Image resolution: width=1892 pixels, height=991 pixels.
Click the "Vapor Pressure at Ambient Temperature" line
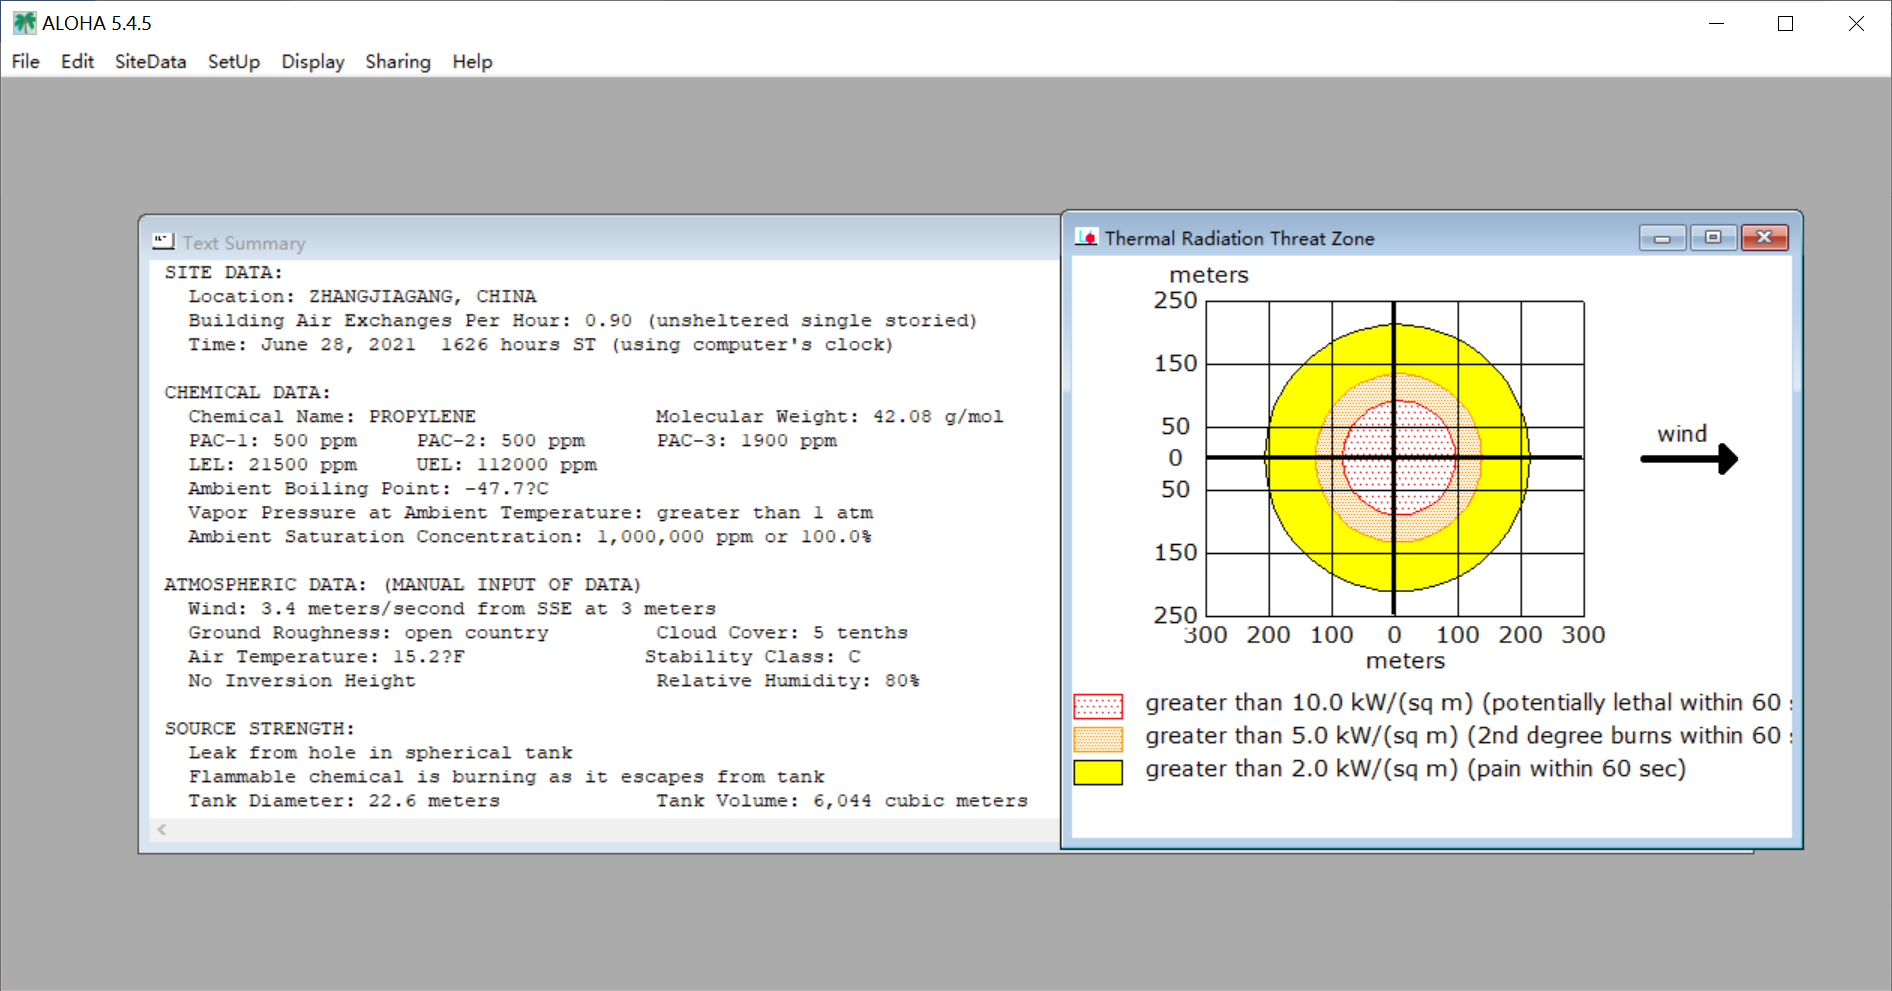pyautogui.click(x=530, y=512)
